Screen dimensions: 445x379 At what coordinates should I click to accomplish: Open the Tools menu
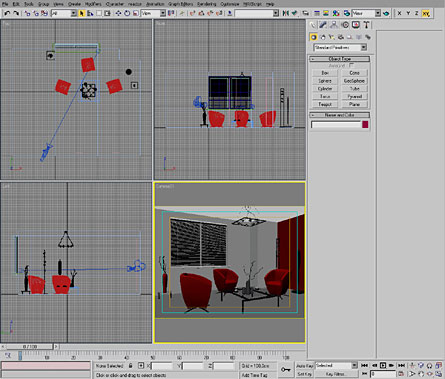pyautogui.click(x=29, y=4)
